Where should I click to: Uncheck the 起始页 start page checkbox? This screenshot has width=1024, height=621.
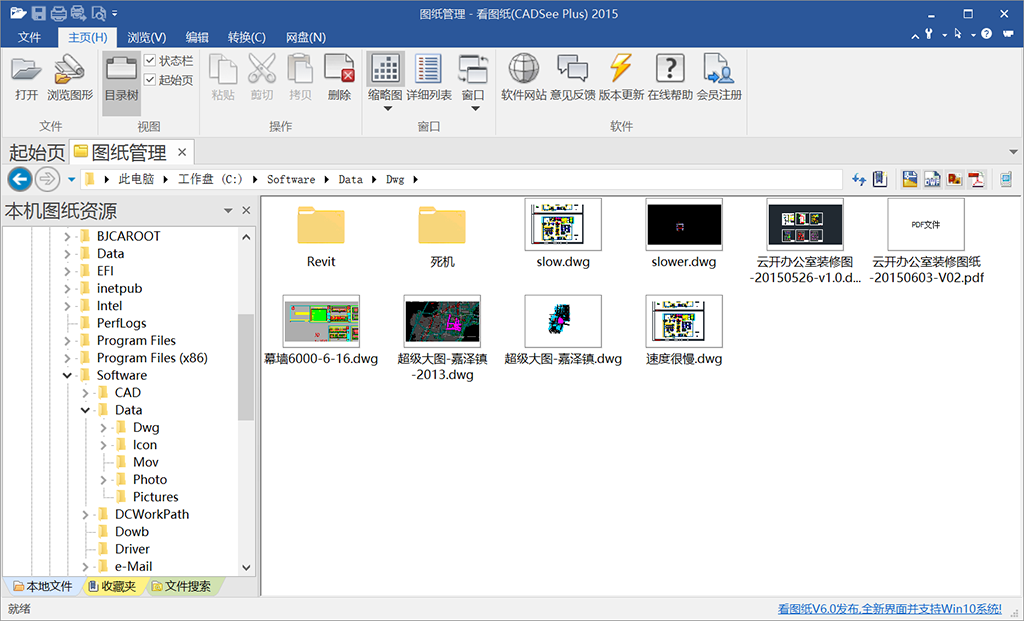click(150, 80)
